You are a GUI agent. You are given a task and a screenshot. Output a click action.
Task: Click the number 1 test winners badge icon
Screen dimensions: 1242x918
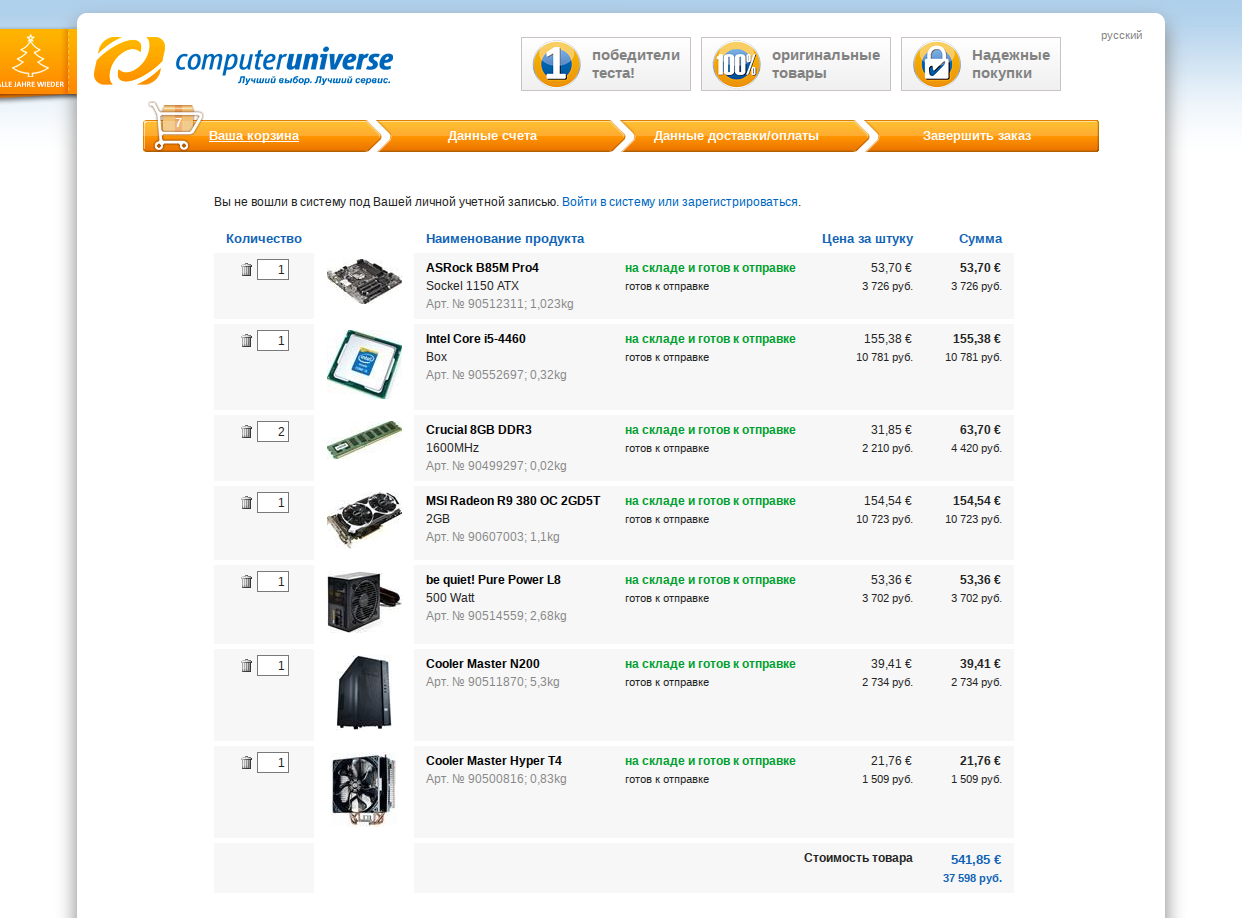pyautogui.click(x=556, y=64)
